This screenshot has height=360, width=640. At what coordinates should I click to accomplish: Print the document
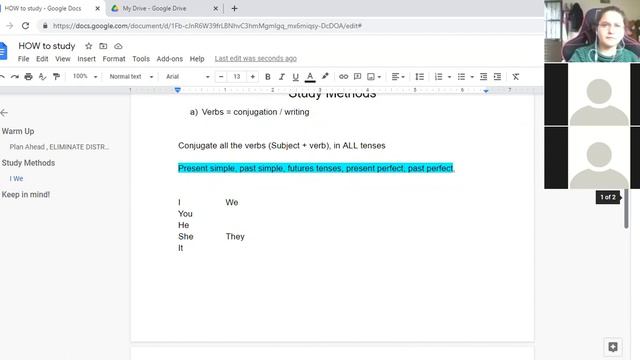[x=28, y=77]
